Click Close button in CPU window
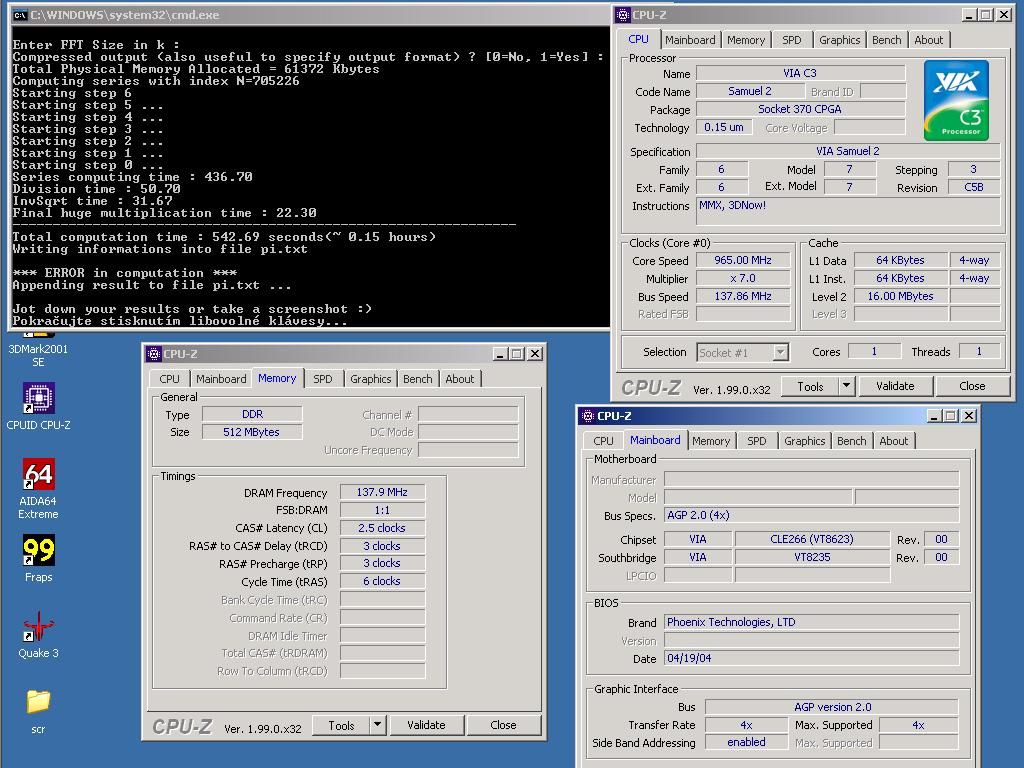Viewport: 1024px width, 768px height. pyautogui.click(x=972, y=386)
